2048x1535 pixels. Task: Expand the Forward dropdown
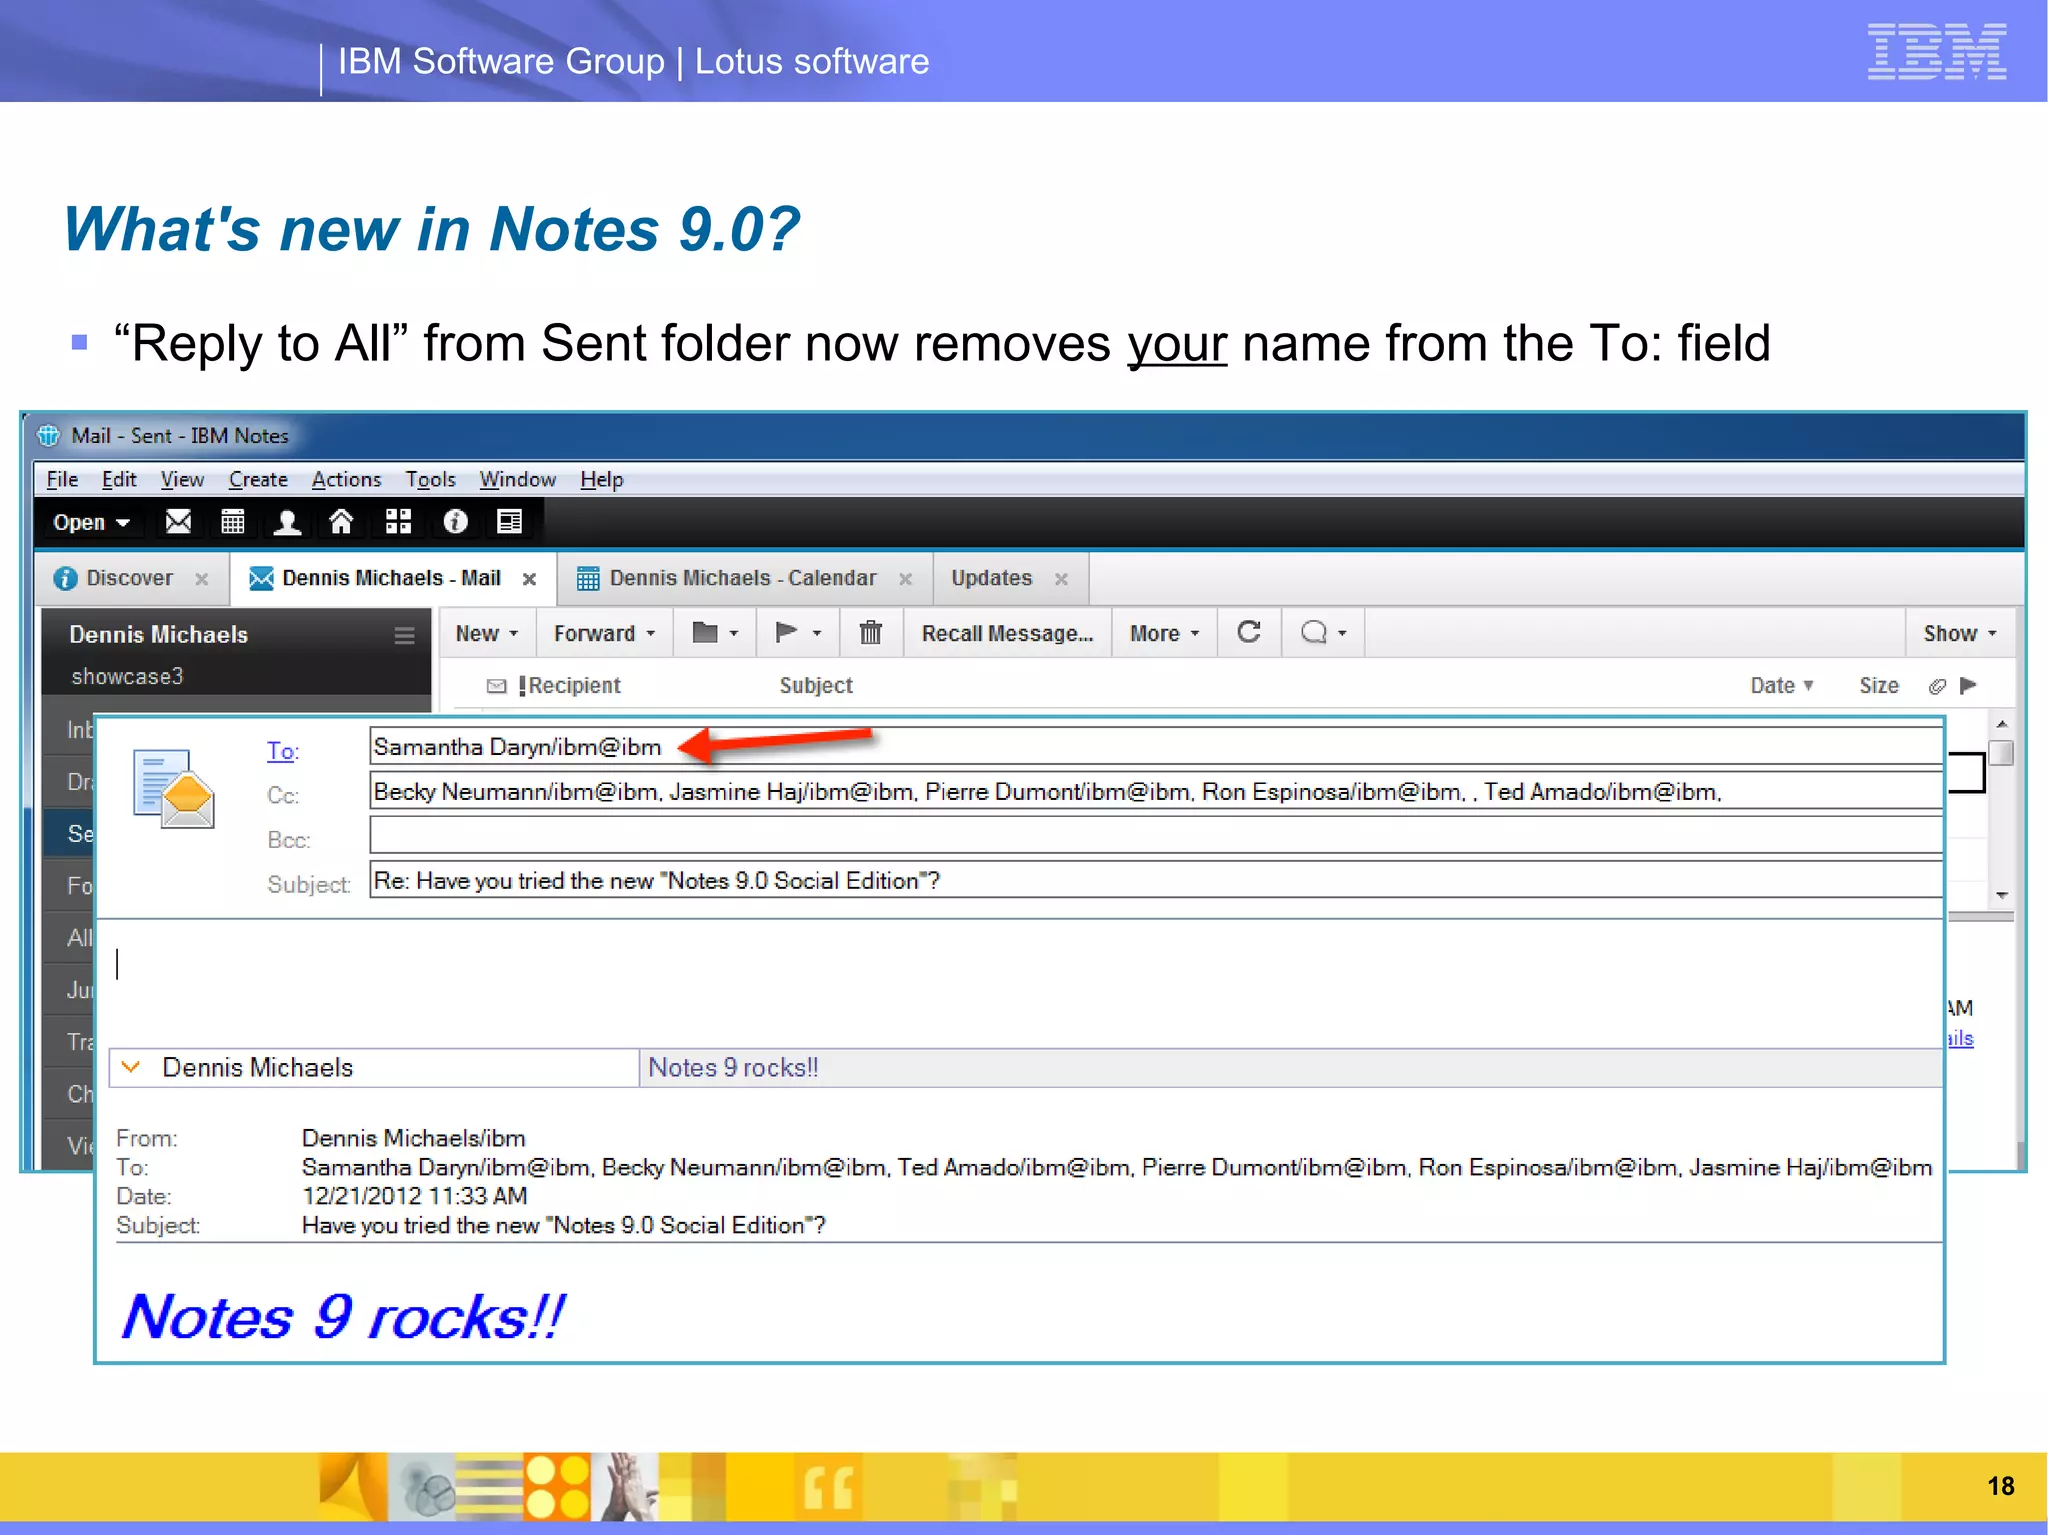click(605, 633)
